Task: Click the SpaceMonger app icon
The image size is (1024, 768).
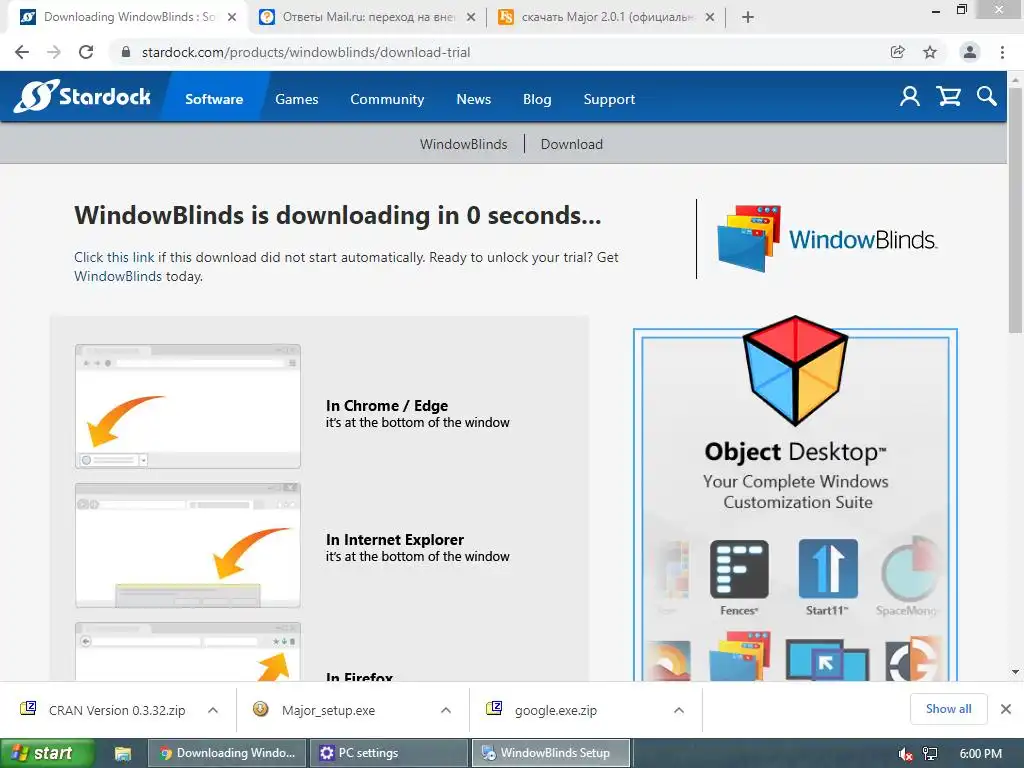Action: pyautogui.click(x=911, y=569)
